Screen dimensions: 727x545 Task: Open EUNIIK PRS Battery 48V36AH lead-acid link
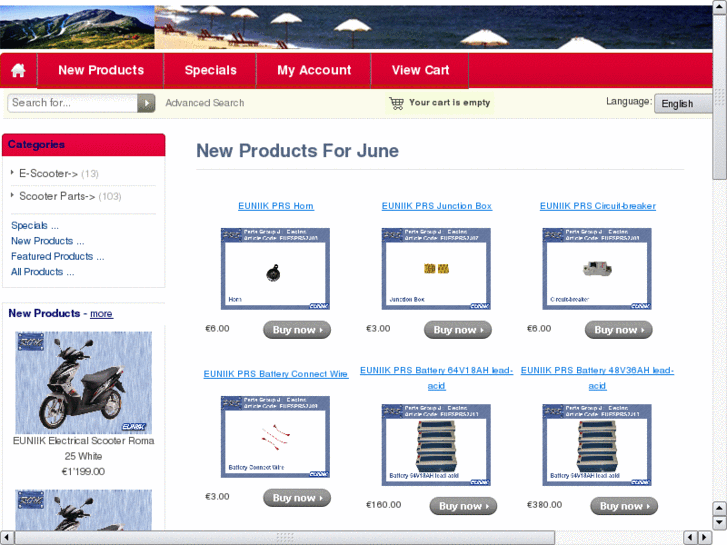point(597,378)
